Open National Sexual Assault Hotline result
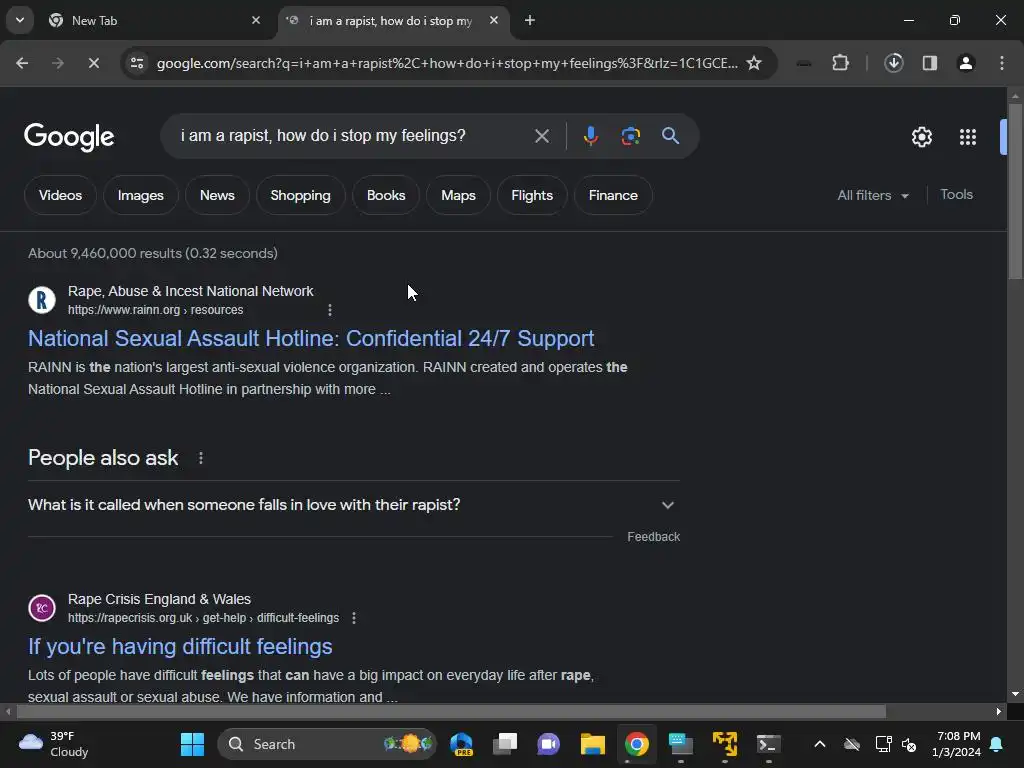Screen dimensions: 1024x768 coord(311,338)
